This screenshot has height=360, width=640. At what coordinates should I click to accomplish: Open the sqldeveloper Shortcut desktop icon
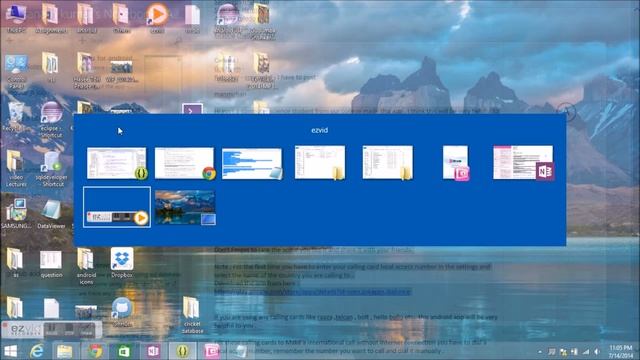[x=52, y=169]
